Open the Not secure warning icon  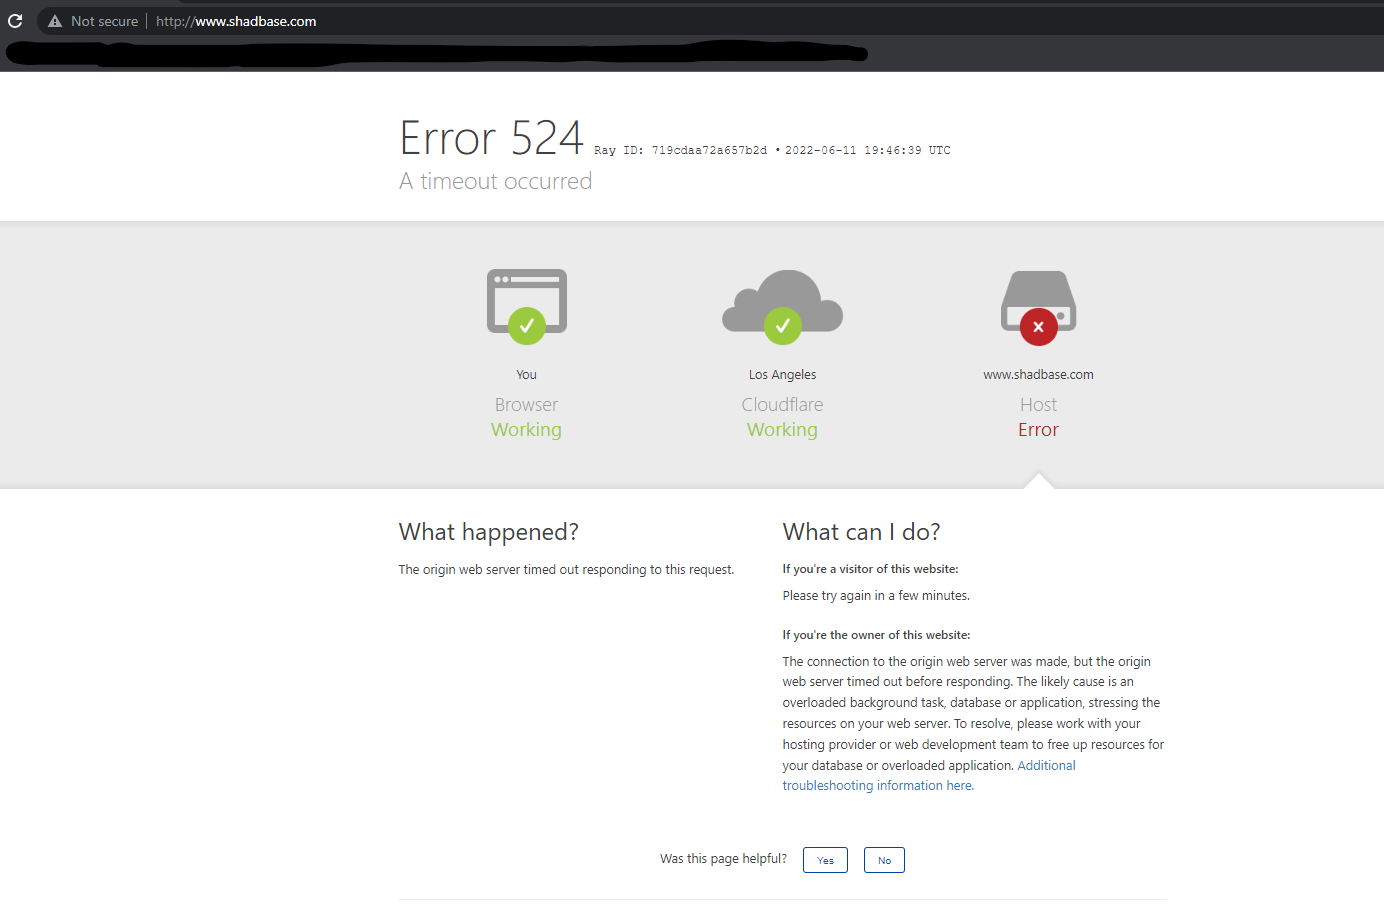[55, 21]
